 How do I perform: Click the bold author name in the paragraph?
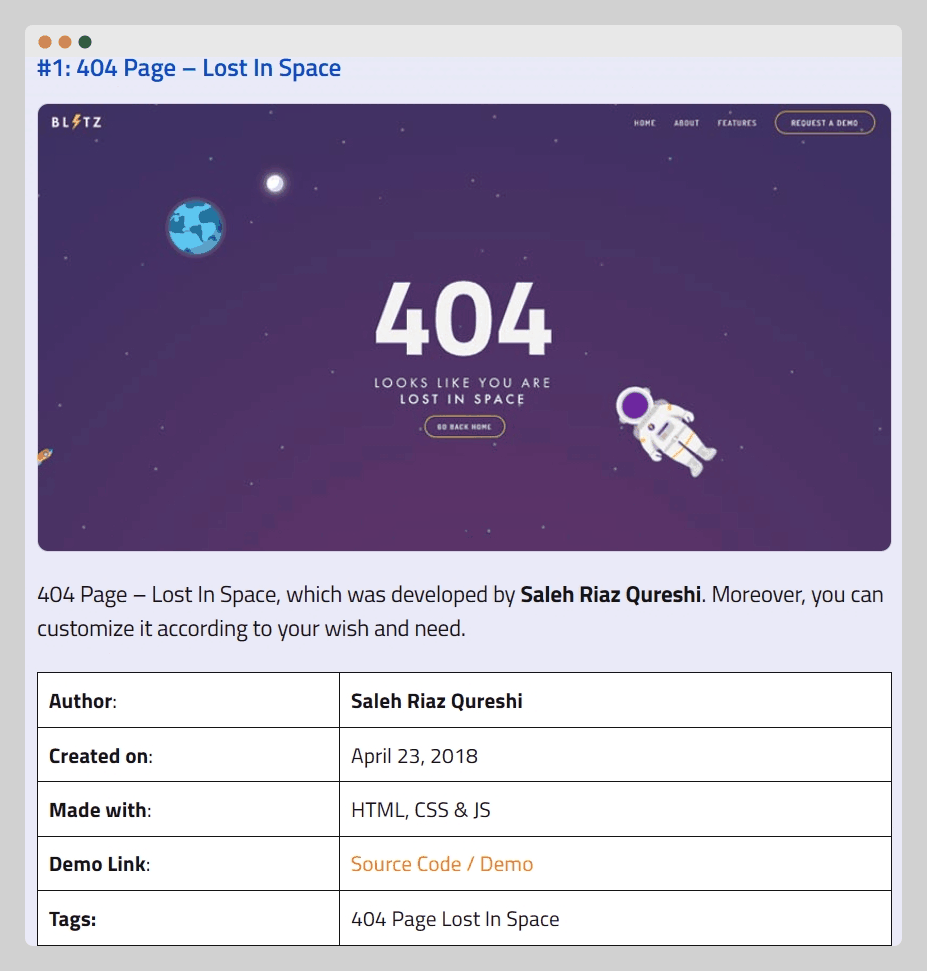[x=610, y=595]
